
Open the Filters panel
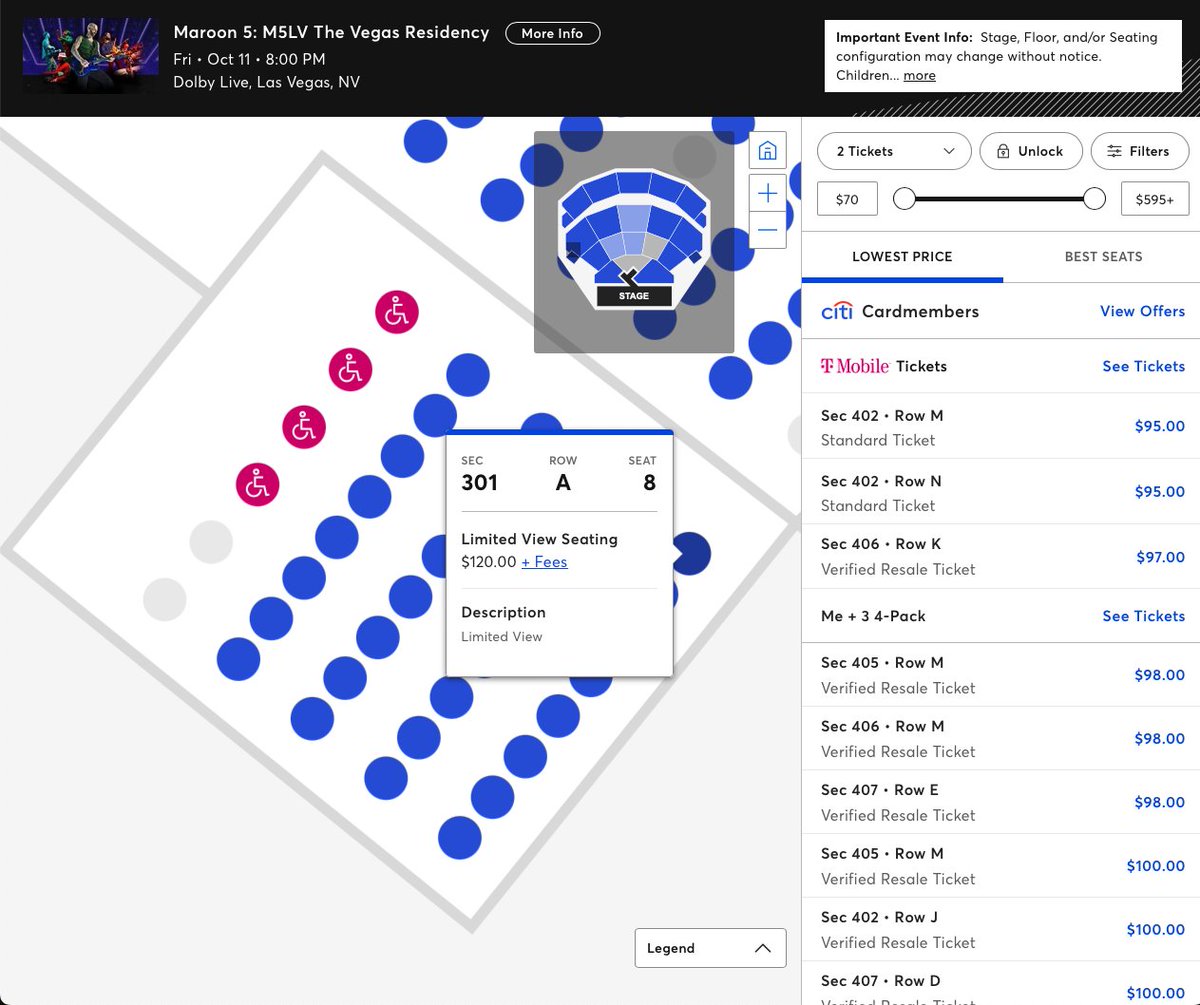coord(1140,151)
